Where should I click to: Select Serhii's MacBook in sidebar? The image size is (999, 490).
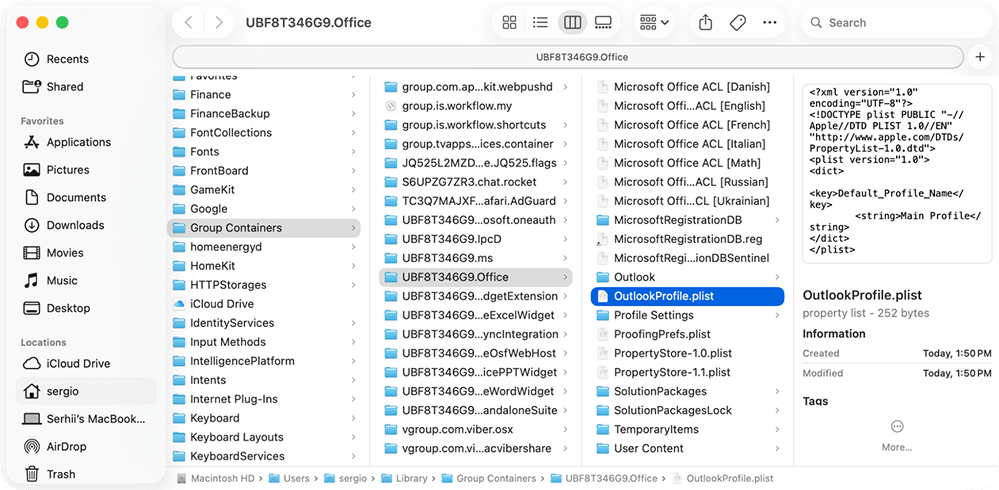86,419
